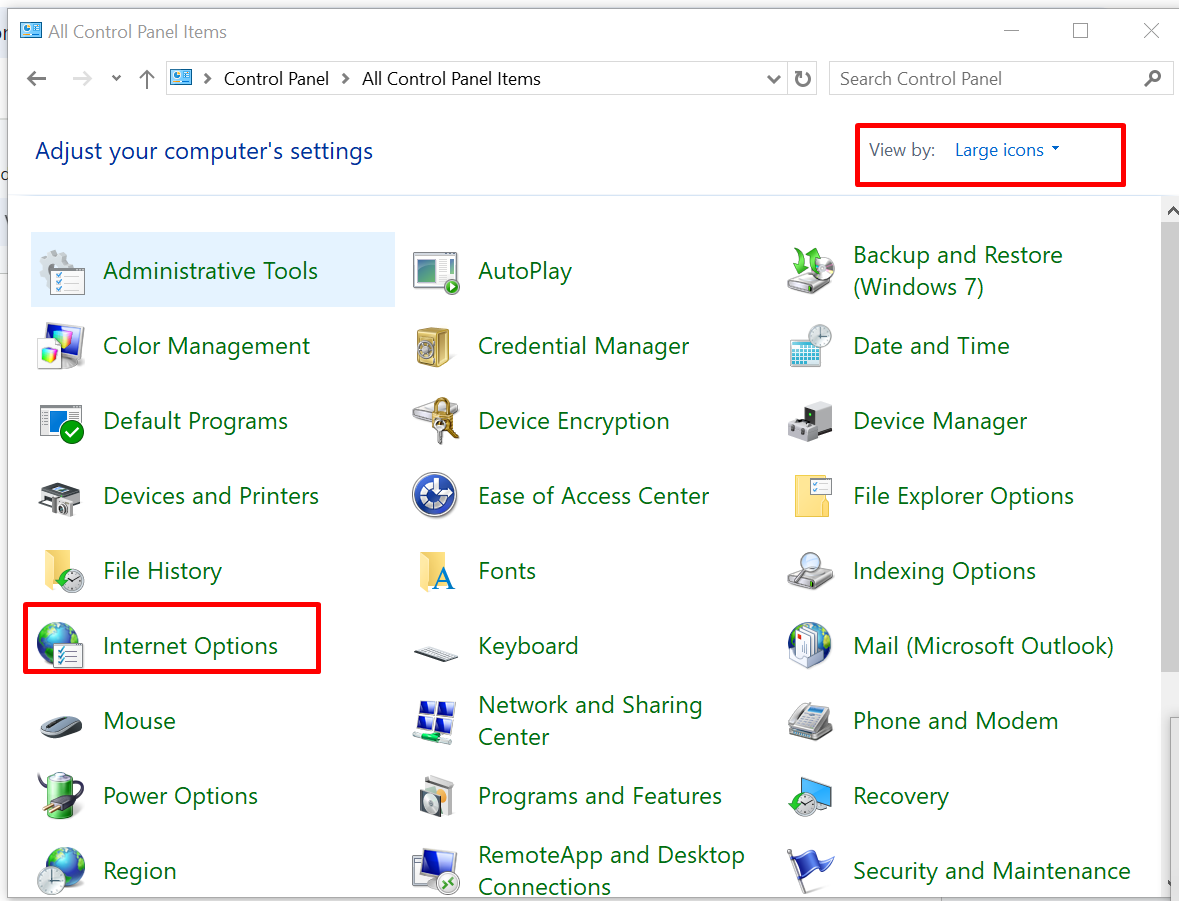Go back using the Back arrow
Screen dimensions: 1179x901
(x=37, y=78)
